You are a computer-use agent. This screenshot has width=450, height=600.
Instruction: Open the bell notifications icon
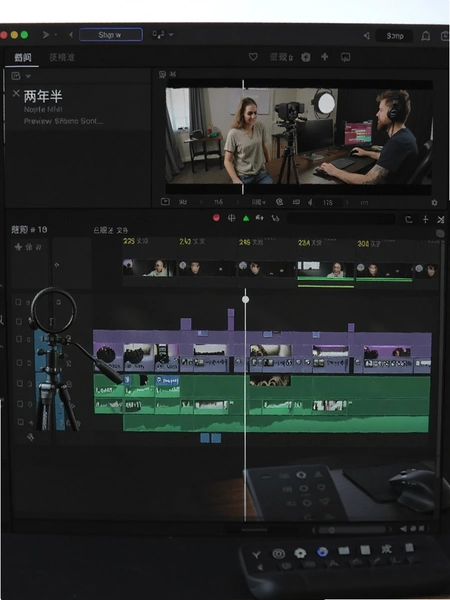pos(426,36)
